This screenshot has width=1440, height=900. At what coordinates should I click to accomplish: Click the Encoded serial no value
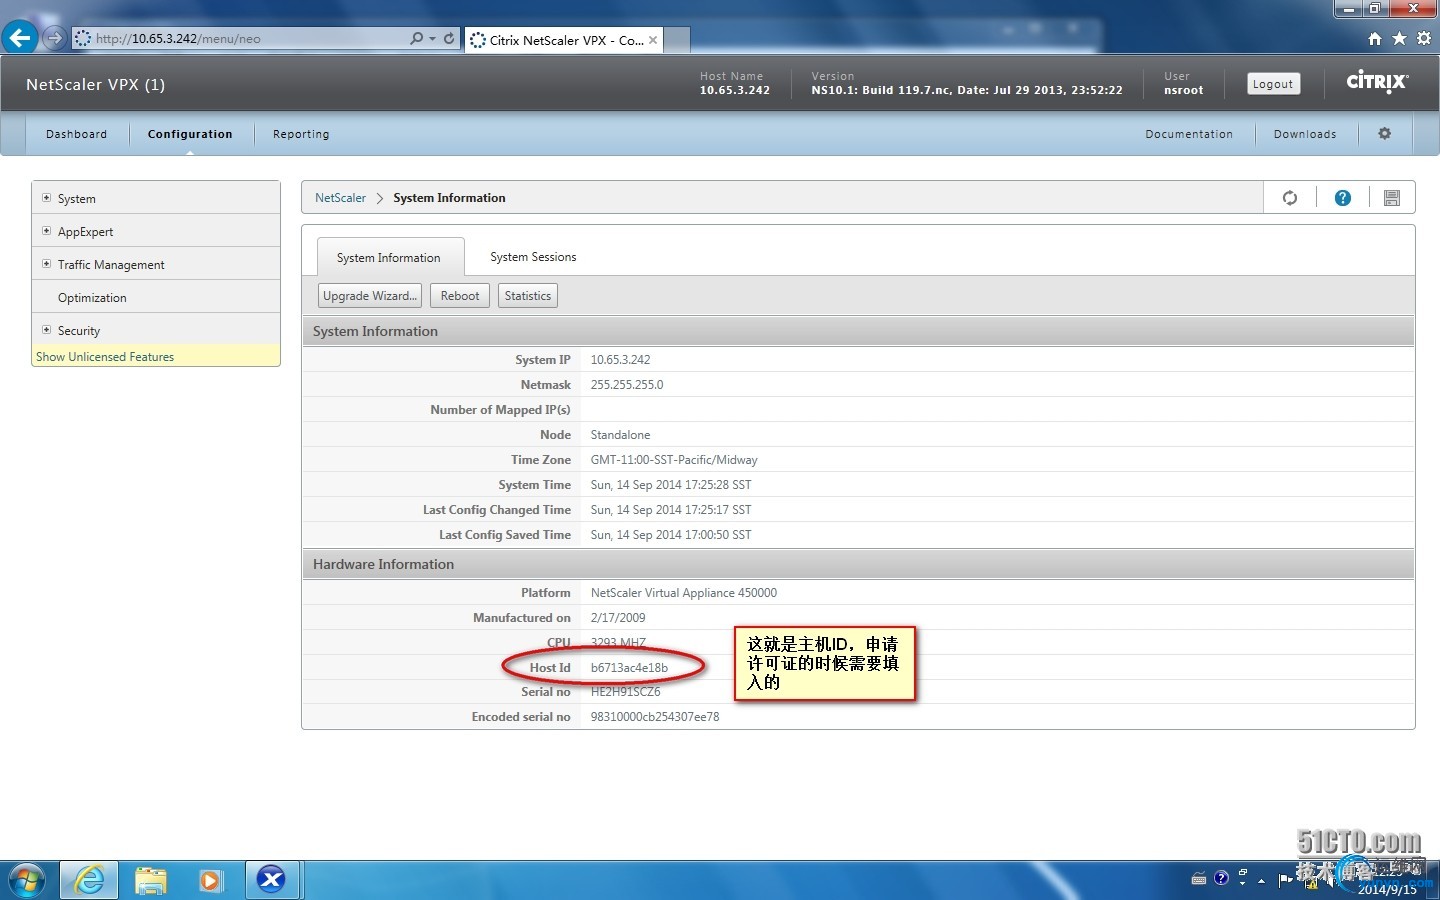655,717
